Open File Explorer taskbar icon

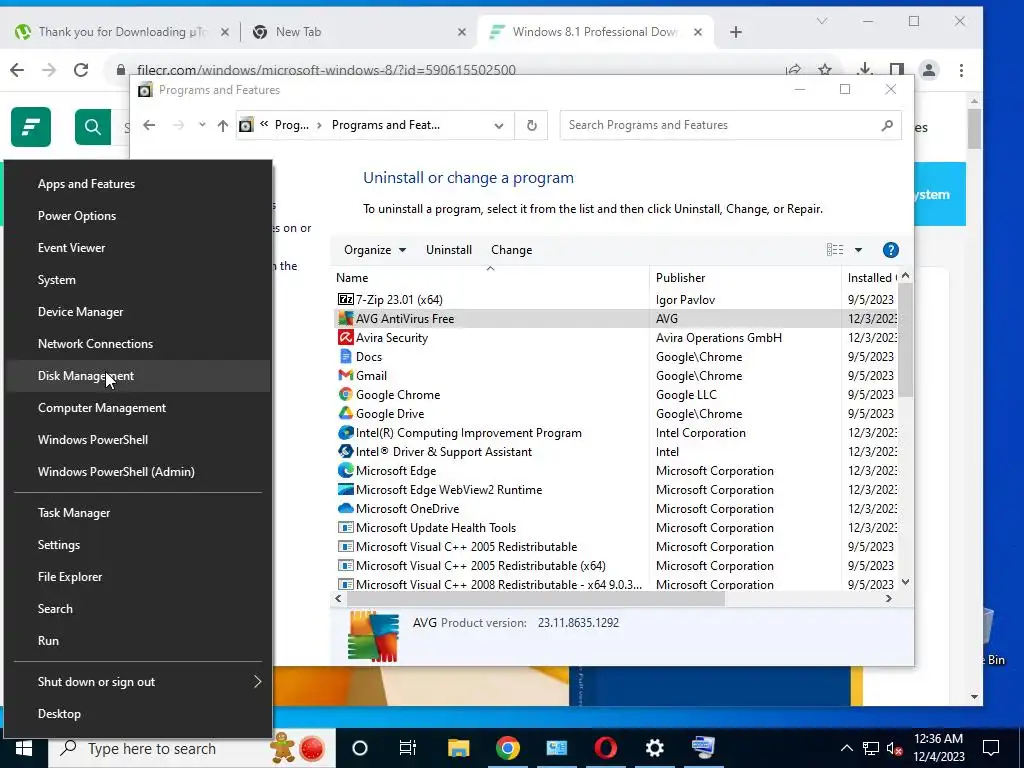point(458,748)
